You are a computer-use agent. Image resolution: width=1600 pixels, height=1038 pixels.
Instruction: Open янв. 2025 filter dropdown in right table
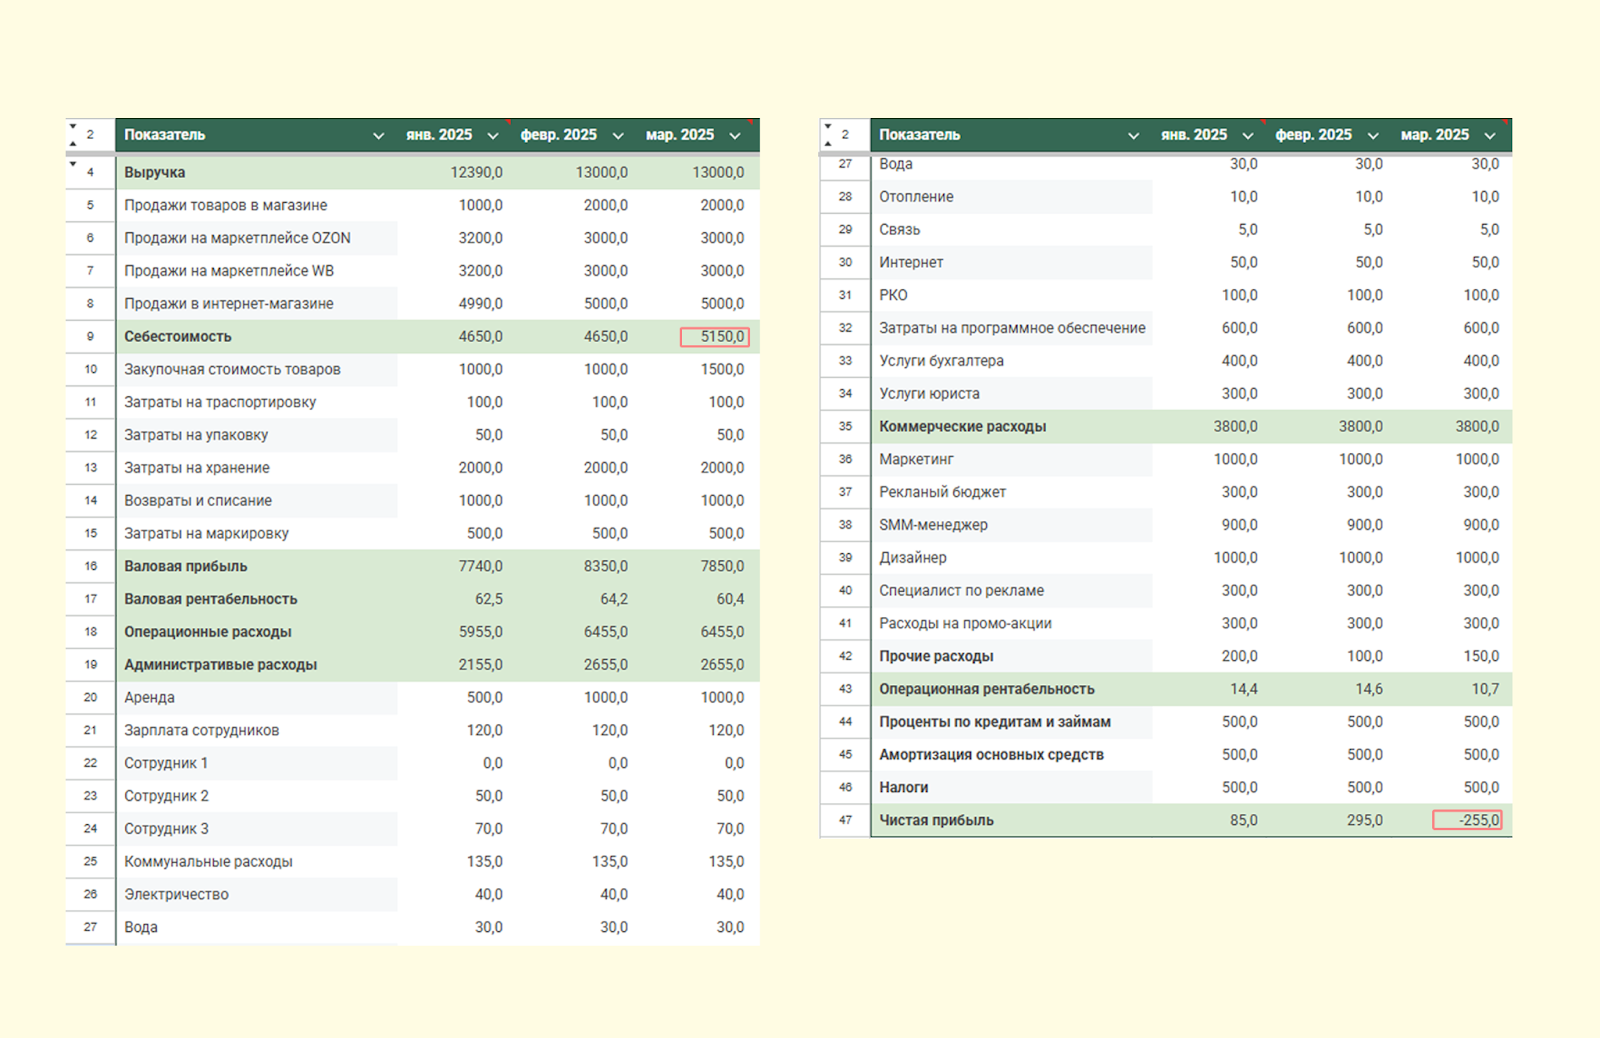tap(1248, 136)
